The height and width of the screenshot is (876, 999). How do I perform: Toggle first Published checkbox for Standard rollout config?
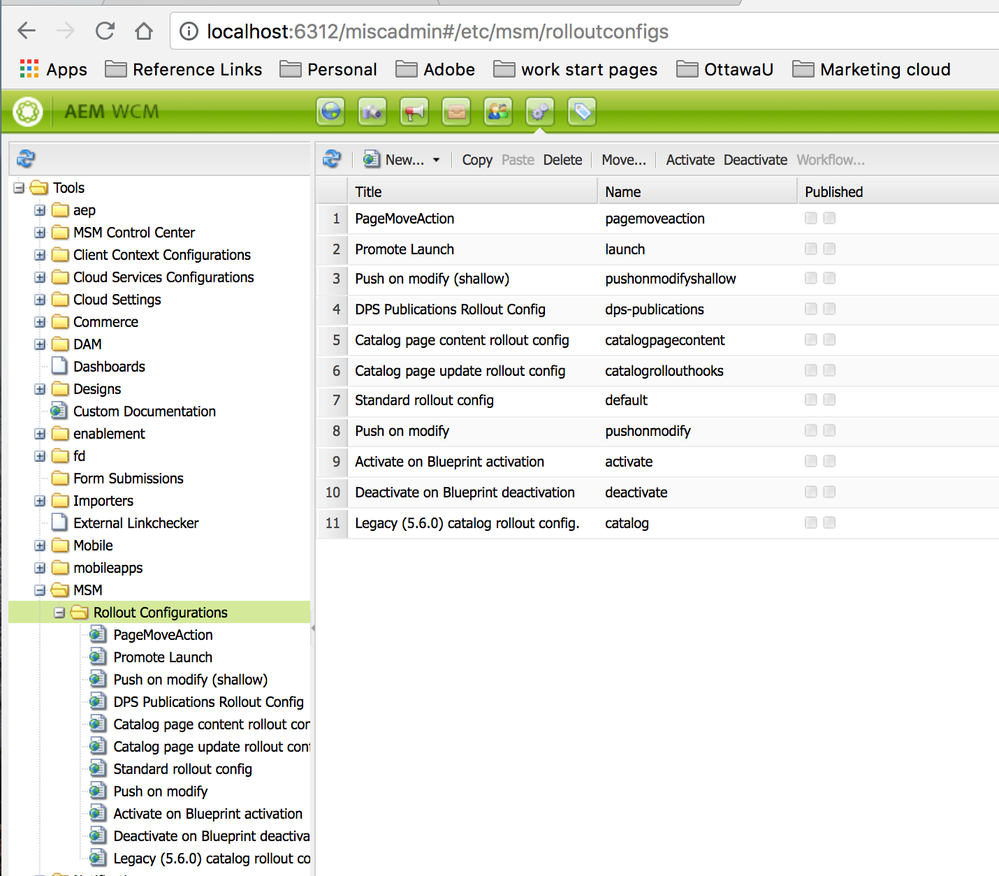tap(811, 400)
